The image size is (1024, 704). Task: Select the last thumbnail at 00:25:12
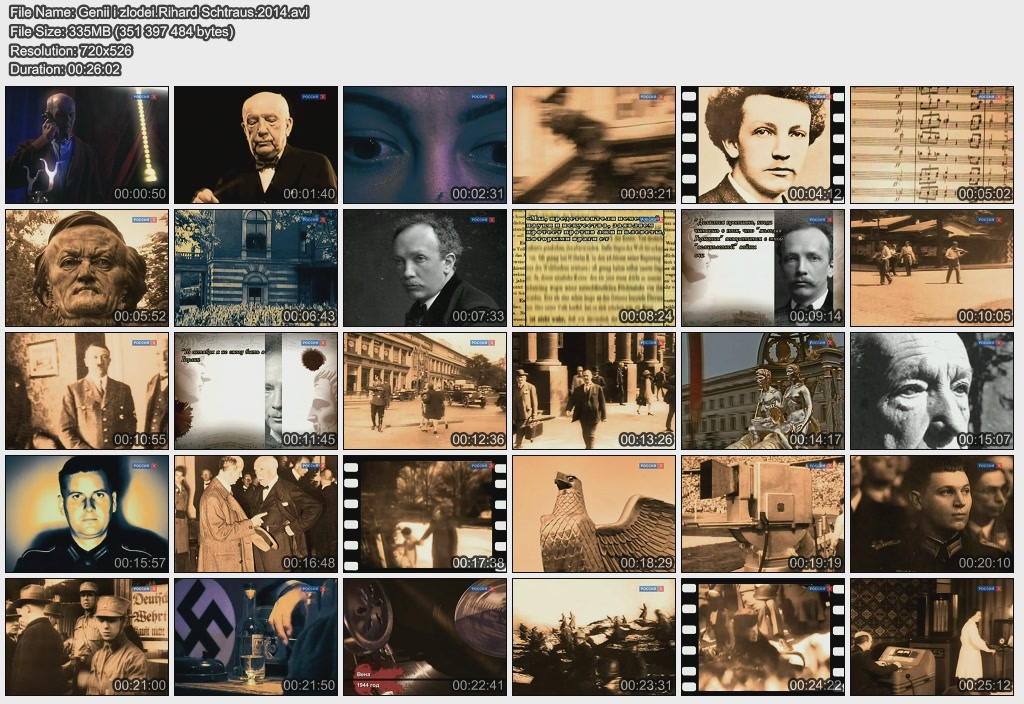932,637
